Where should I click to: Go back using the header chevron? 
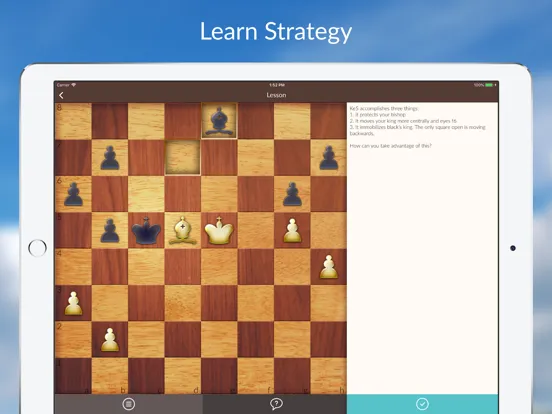(x=61, y=95)
